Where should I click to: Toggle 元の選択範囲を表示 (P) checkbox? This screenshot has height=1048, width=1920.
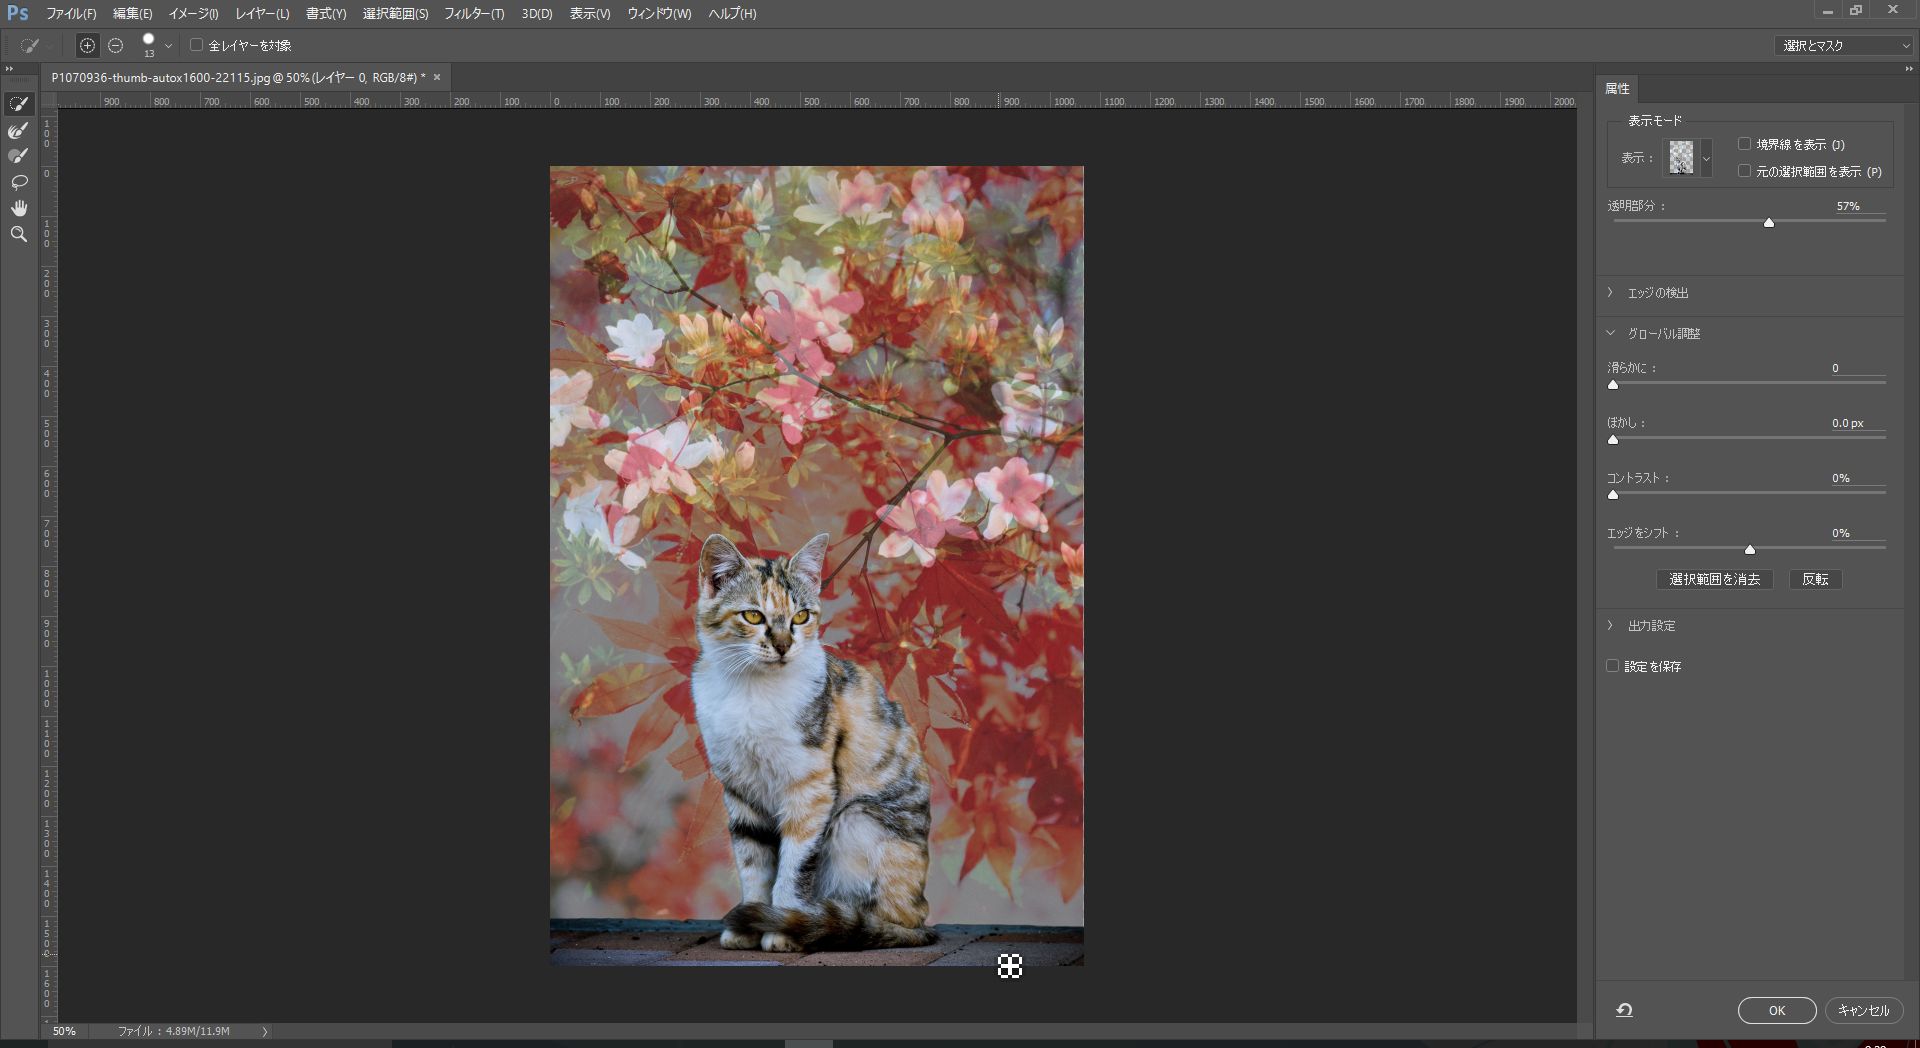click(x=1744, y=171)
